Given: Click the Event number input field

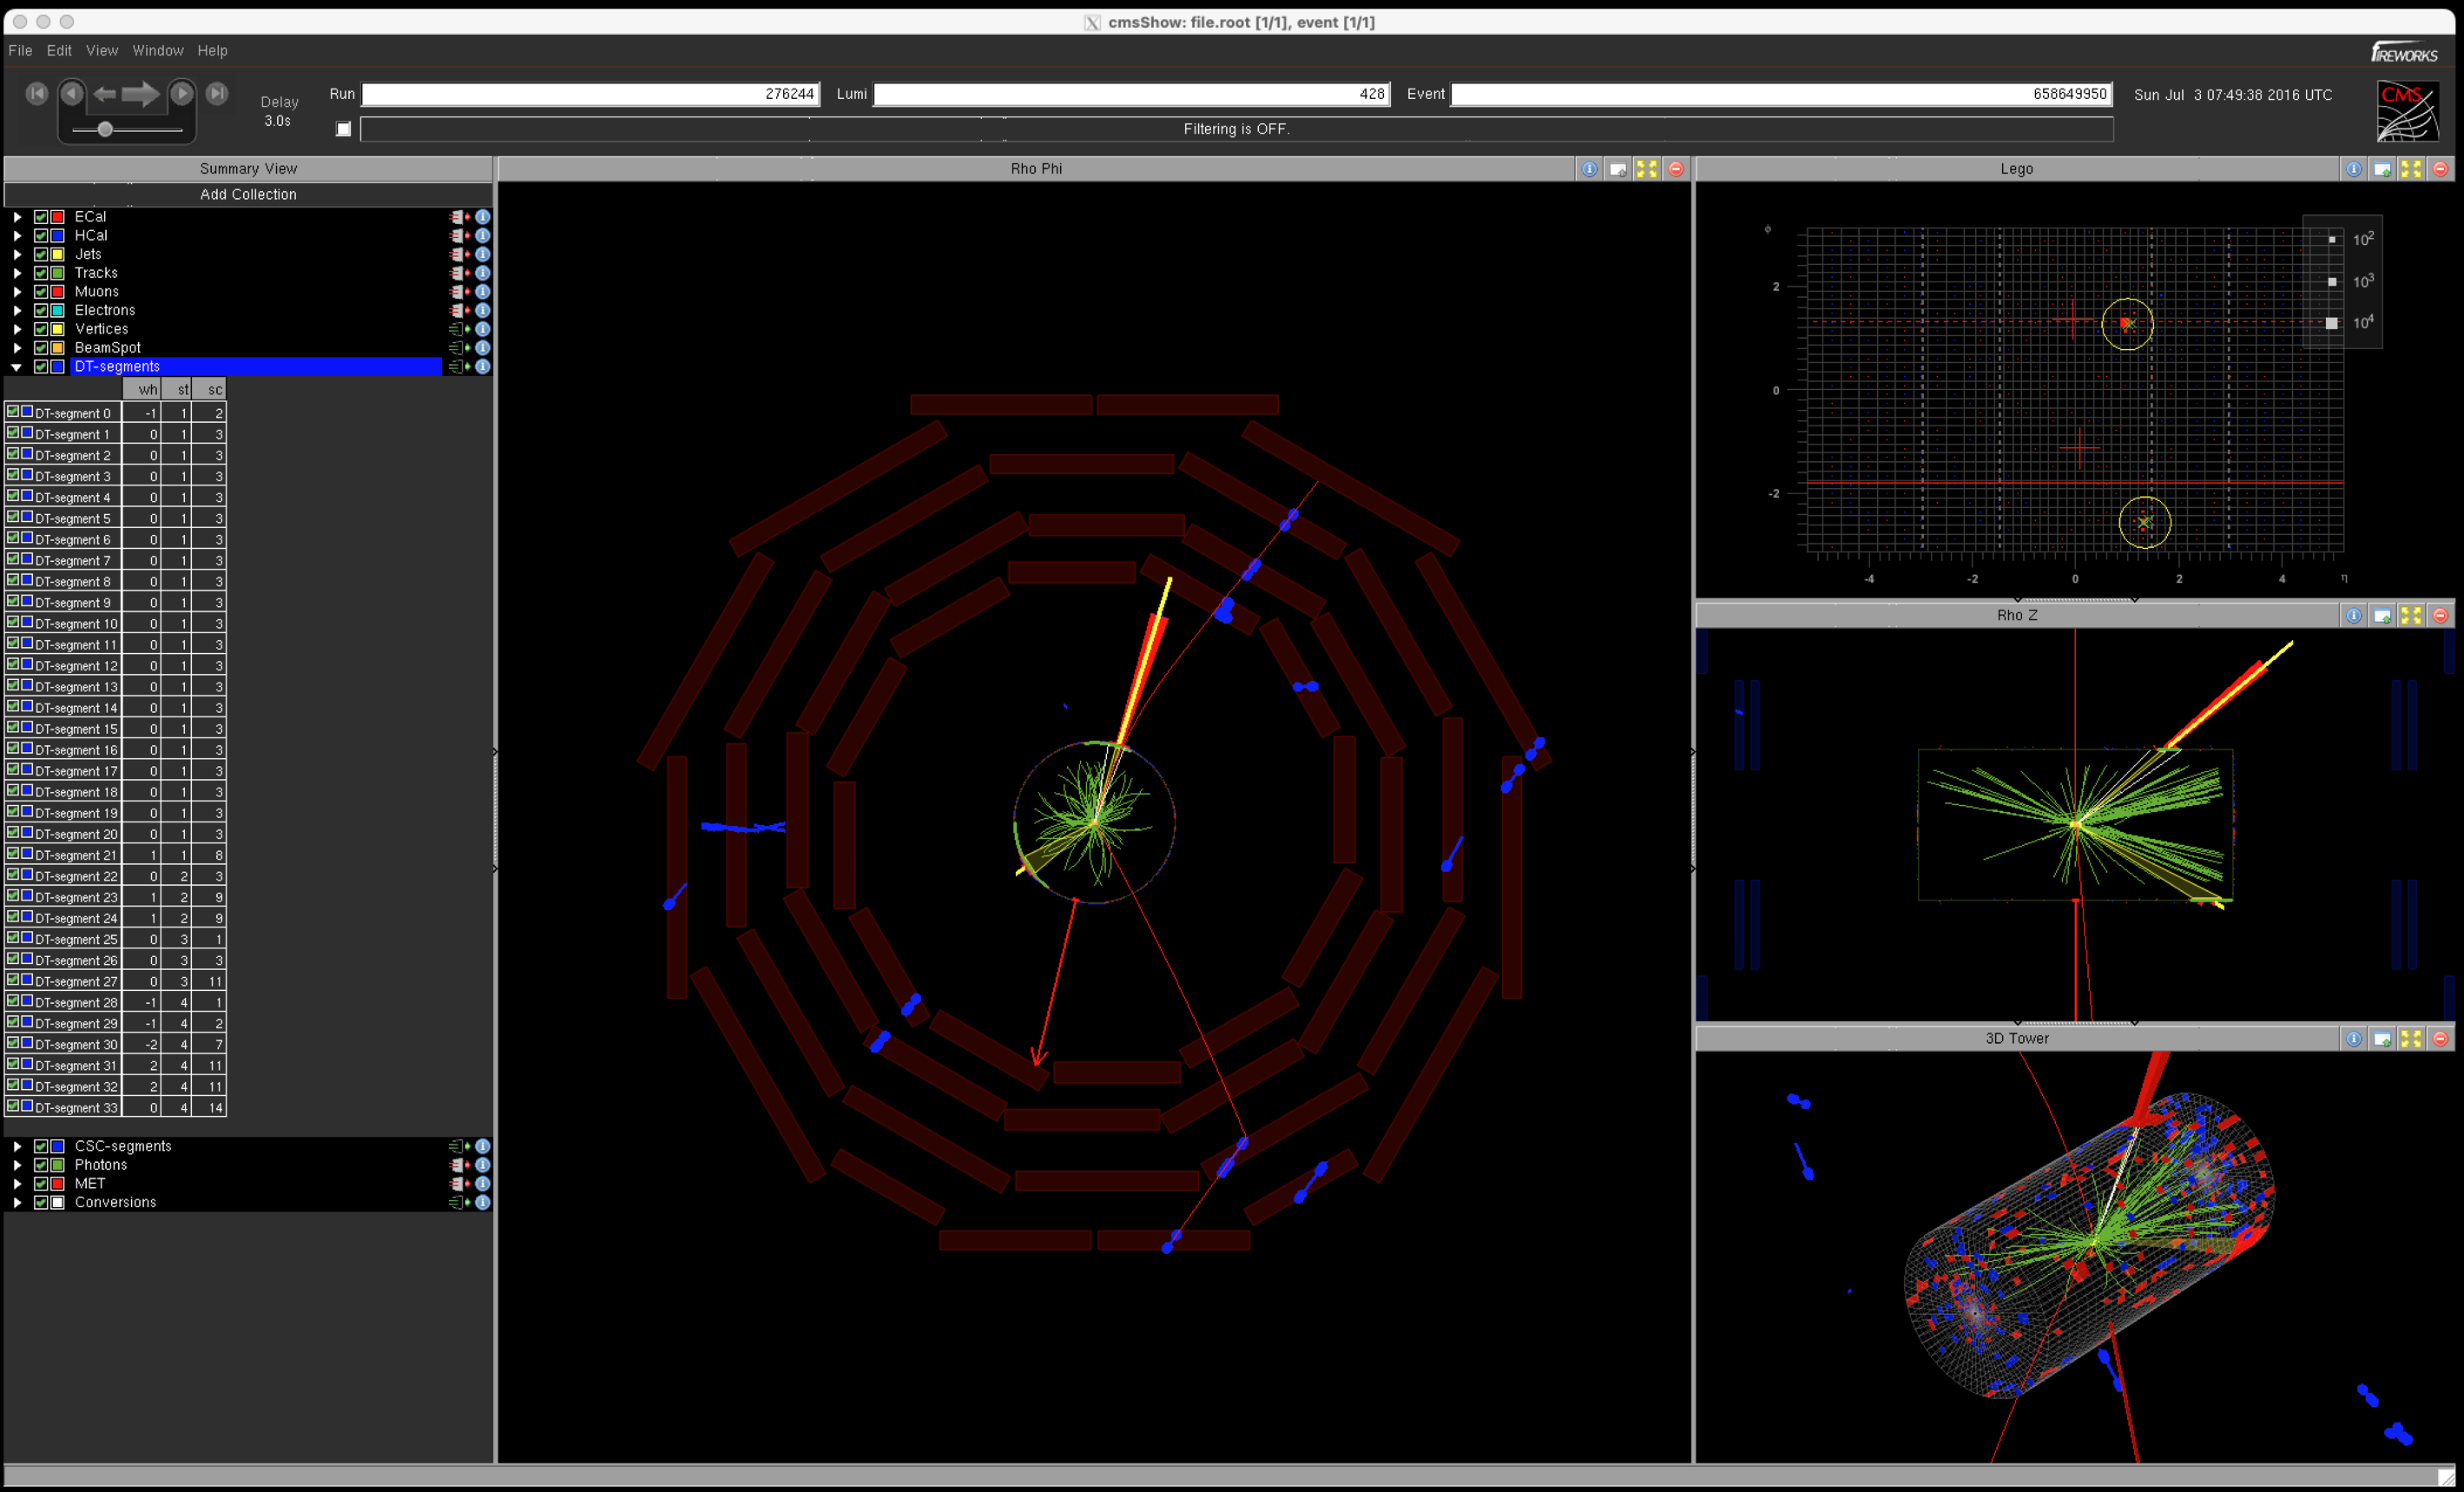Looking at the screenshot, I should pos(1781,94).
